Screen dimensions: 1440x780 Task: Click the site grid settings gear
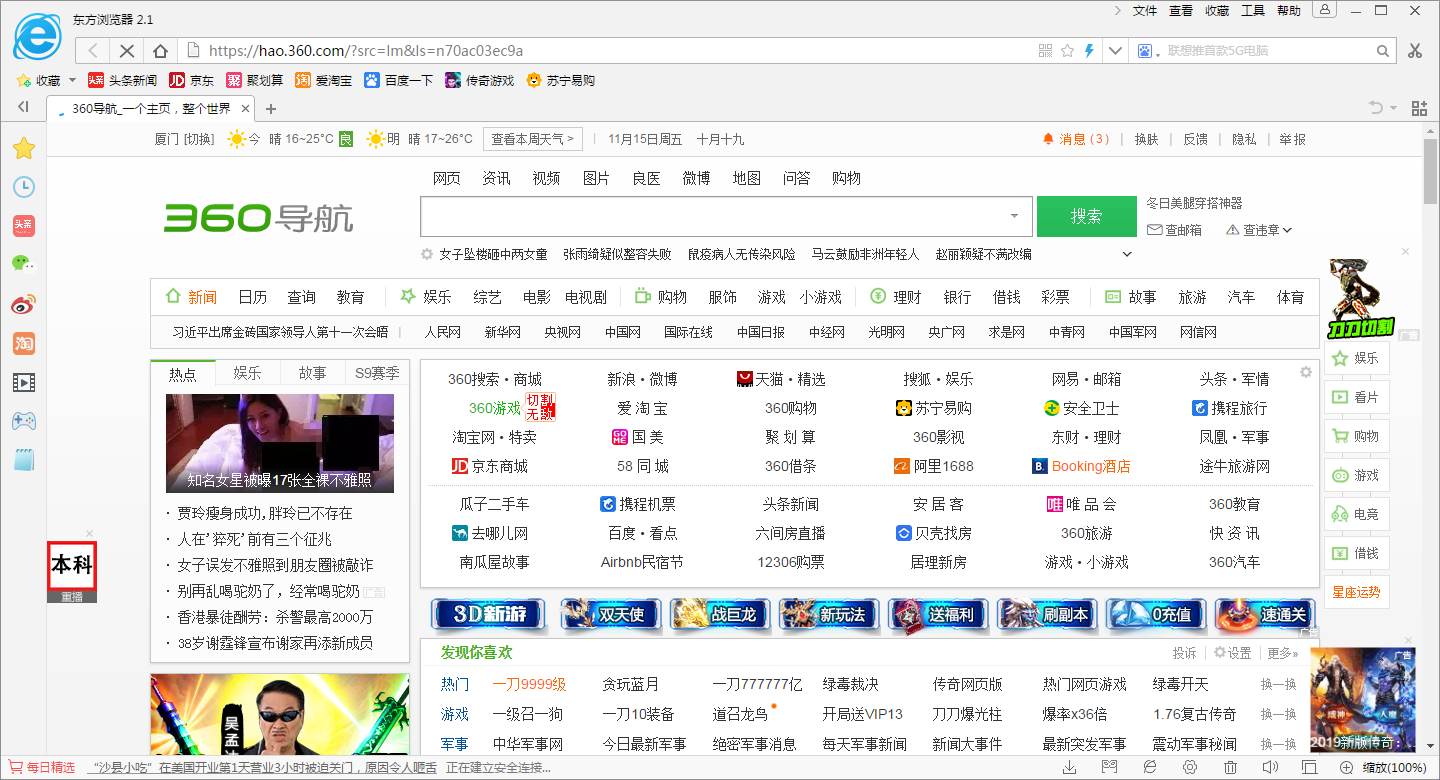pos(1305,372)
